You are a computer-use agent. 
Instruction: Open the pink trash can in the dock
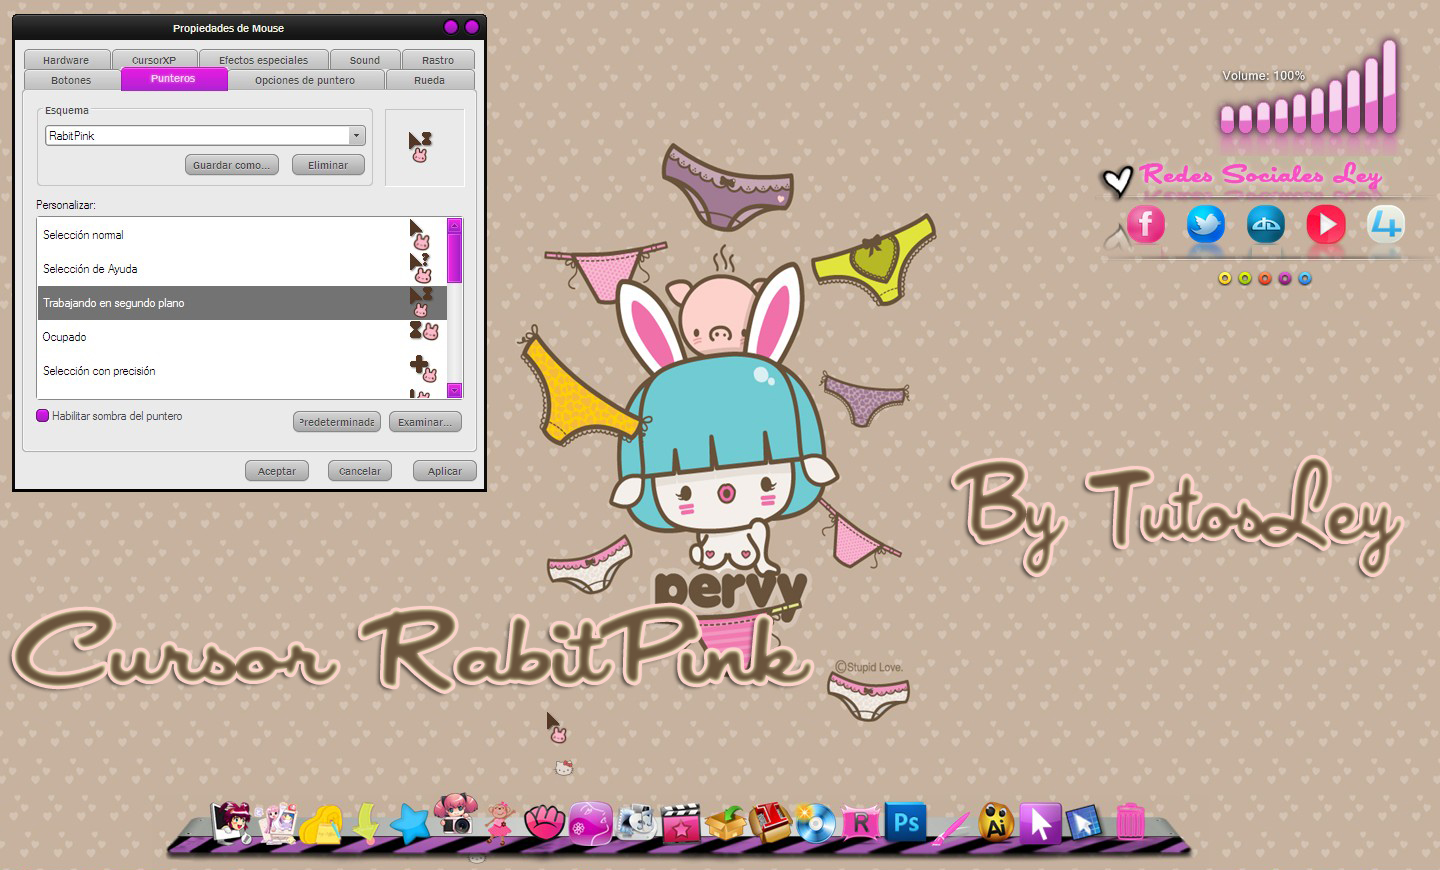click(1131, 820)
